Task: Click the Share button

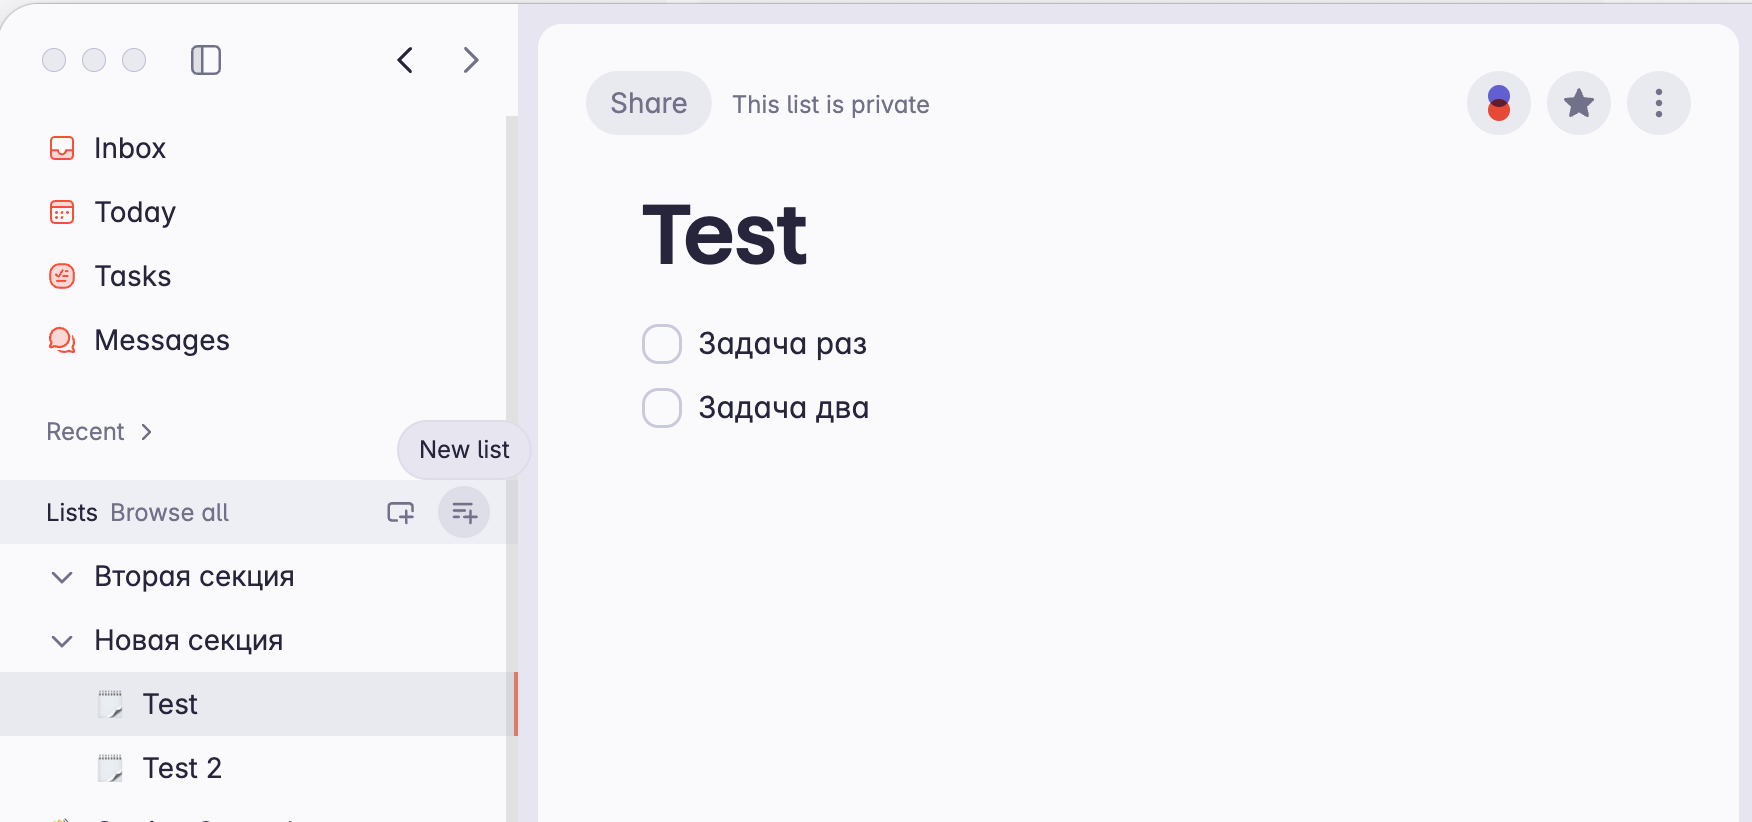Action: [x=648, y=103]
